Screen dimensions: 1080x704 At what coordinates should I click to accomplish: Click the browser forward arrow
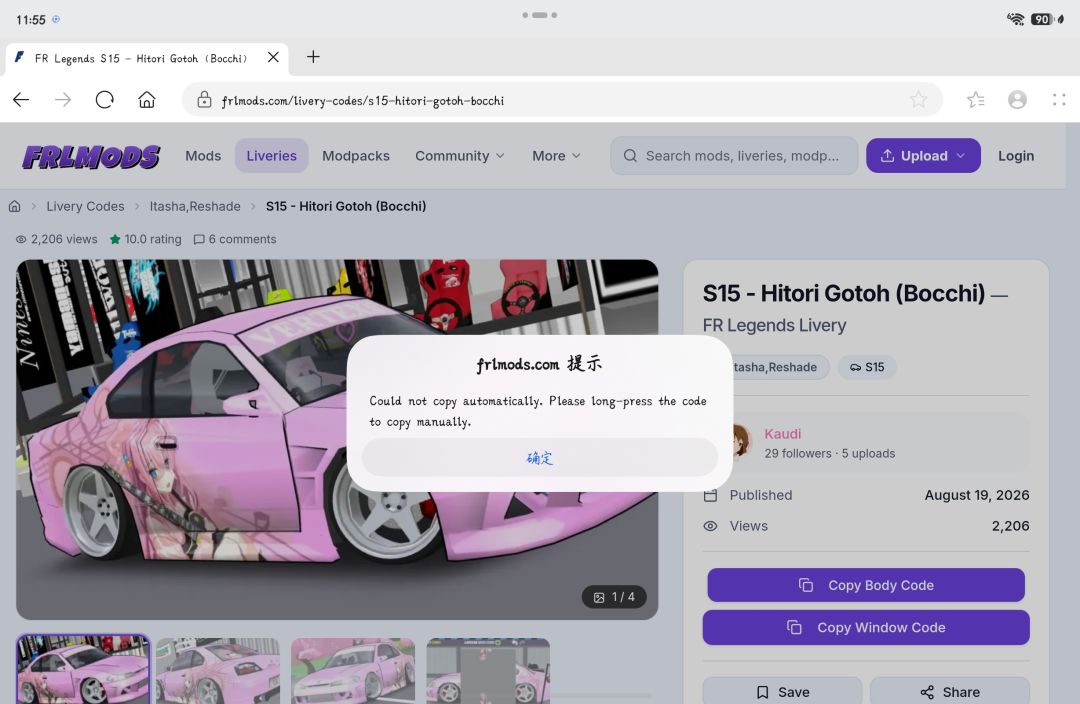point(63,100)
